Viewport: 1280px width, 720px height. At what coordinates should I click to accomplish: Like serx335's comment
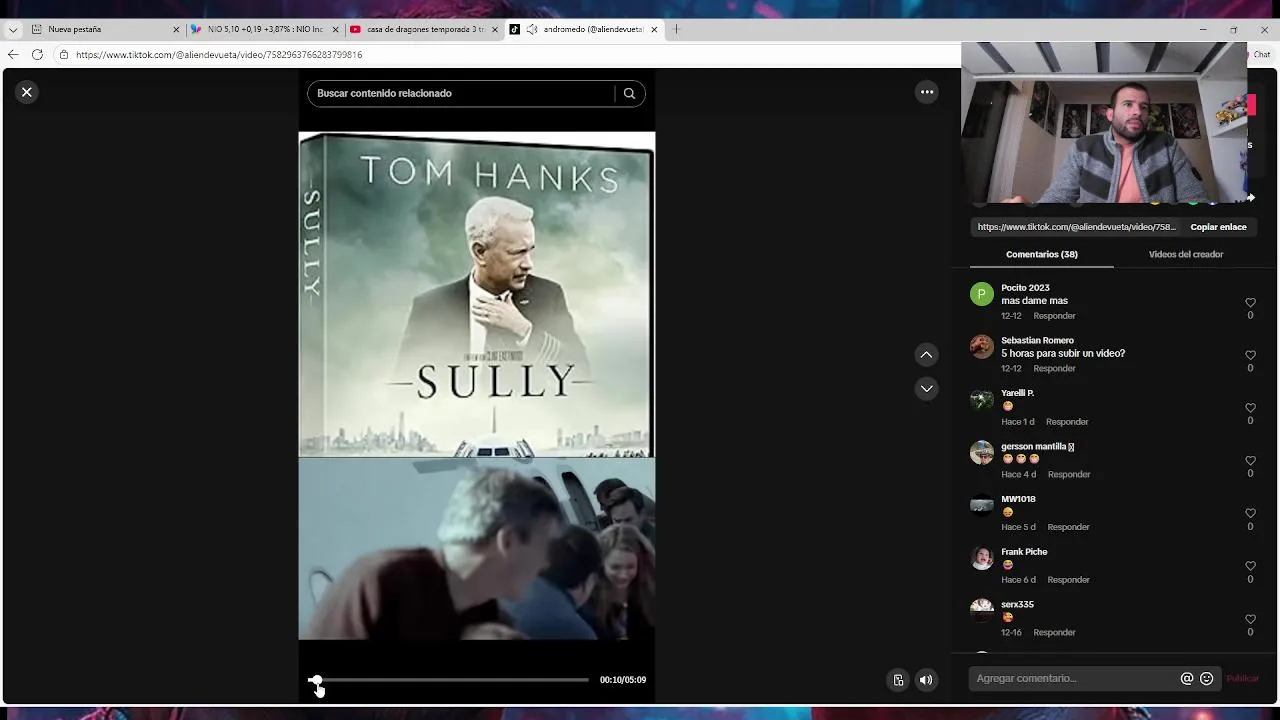[1250, 619]
